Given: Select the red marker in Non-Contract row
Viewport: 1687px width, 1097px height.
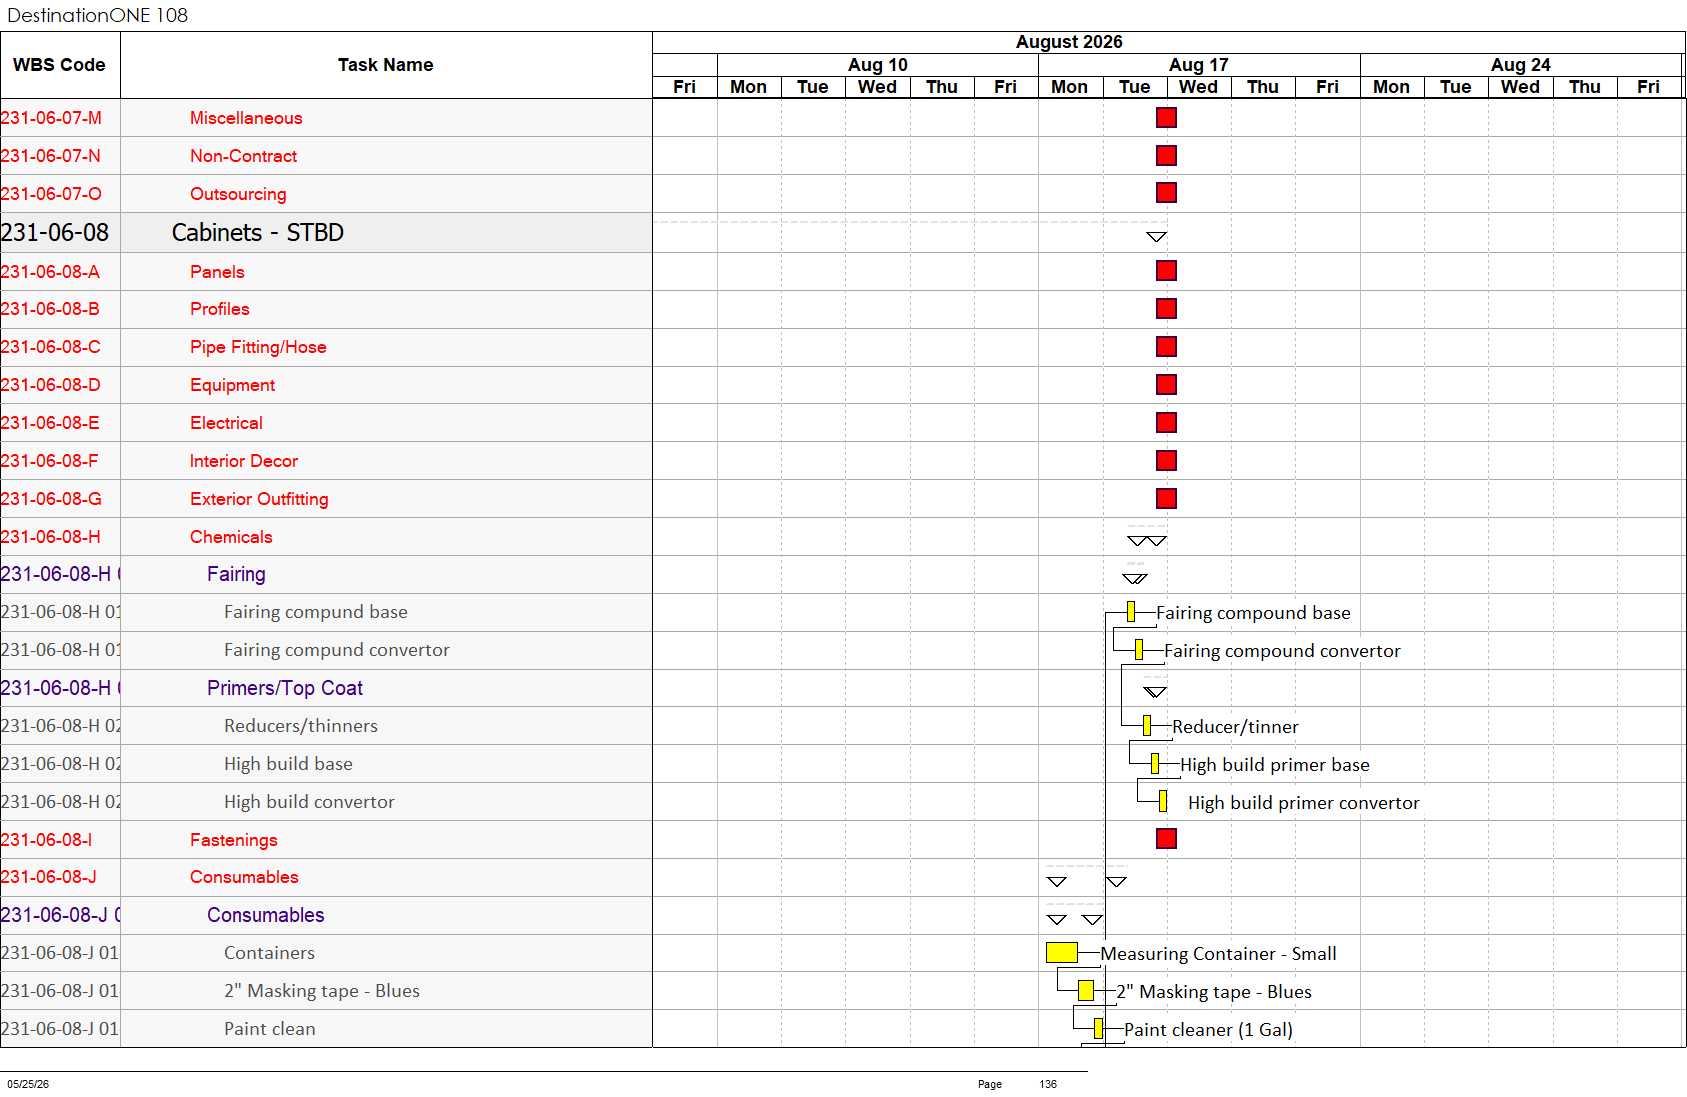Looking at the screenshot, I should (x=1166, y=156).
